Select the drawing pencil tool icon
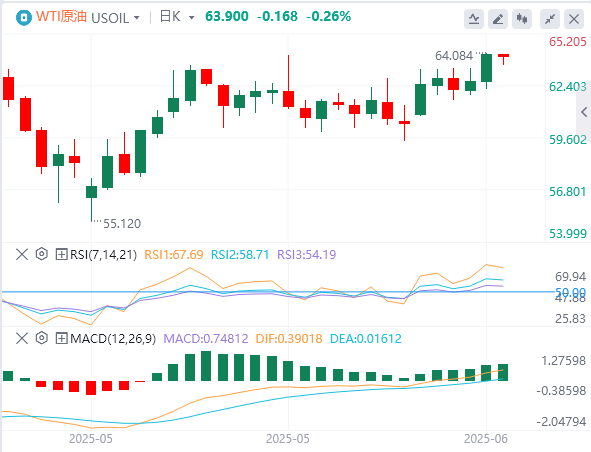 [498, 18]
